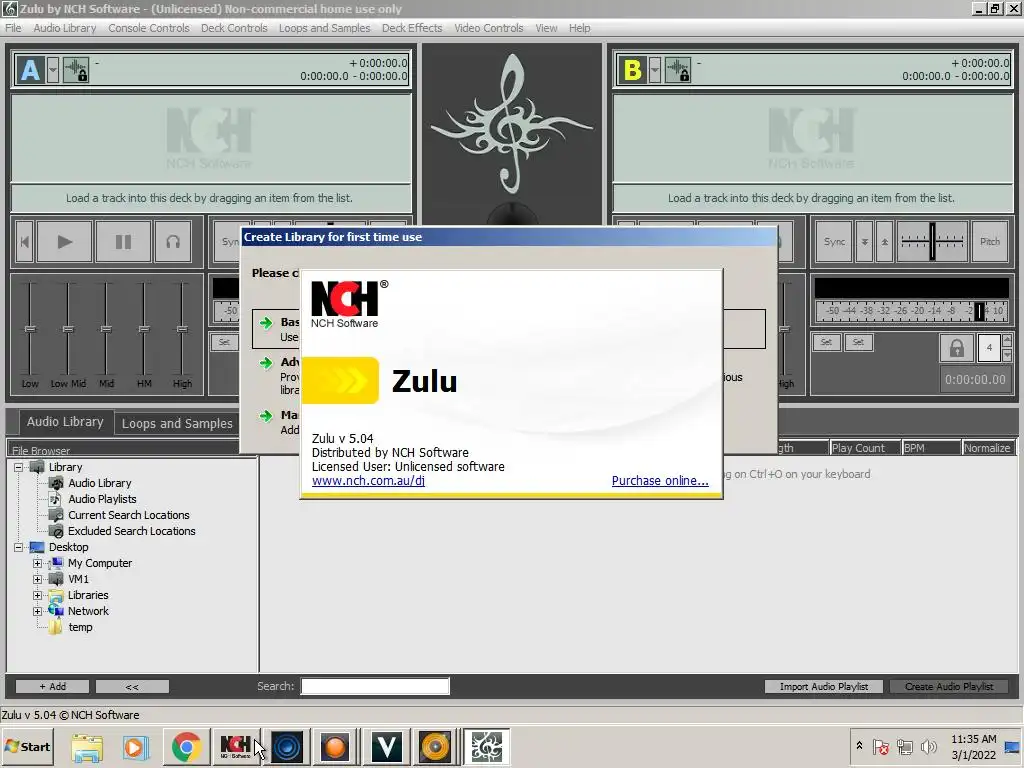Viewport: 1024px width, 768px height.
Task: Open Deck Controls menu
Action: [234, 28]
